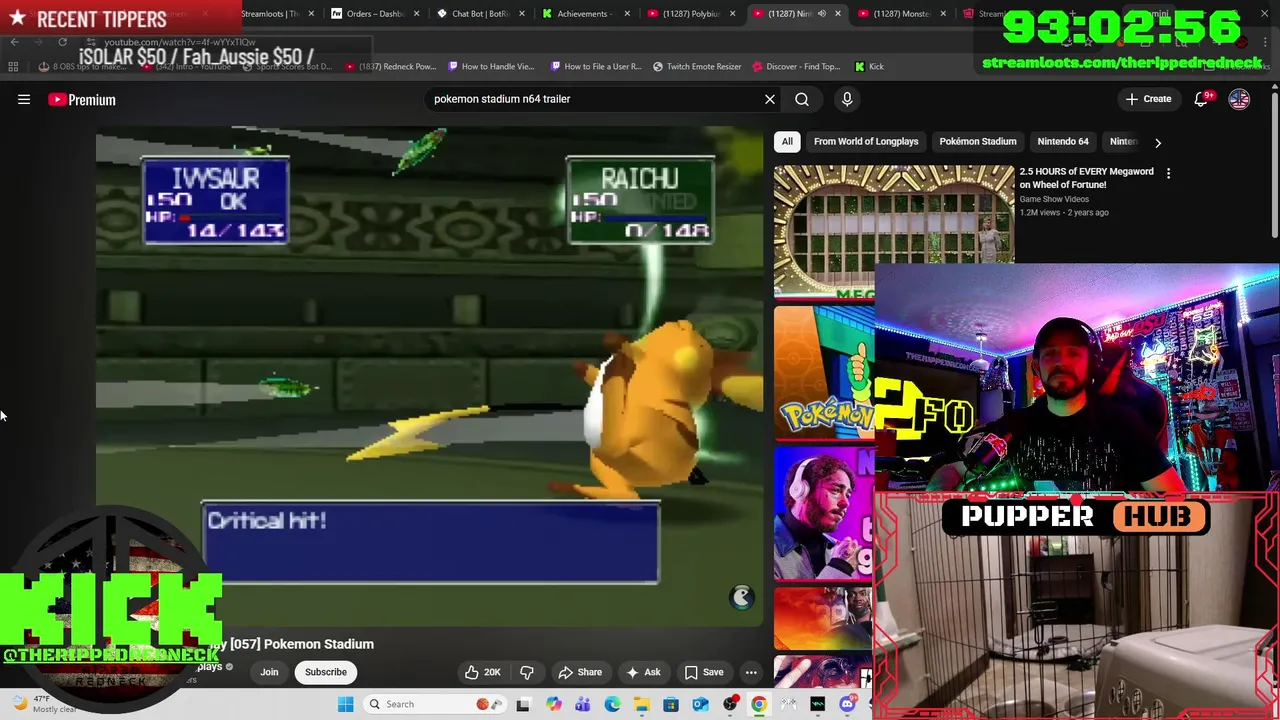
Task: Open the YouTube hamburger guide menu
Action: pyautogui.click(x=24, y=99)
